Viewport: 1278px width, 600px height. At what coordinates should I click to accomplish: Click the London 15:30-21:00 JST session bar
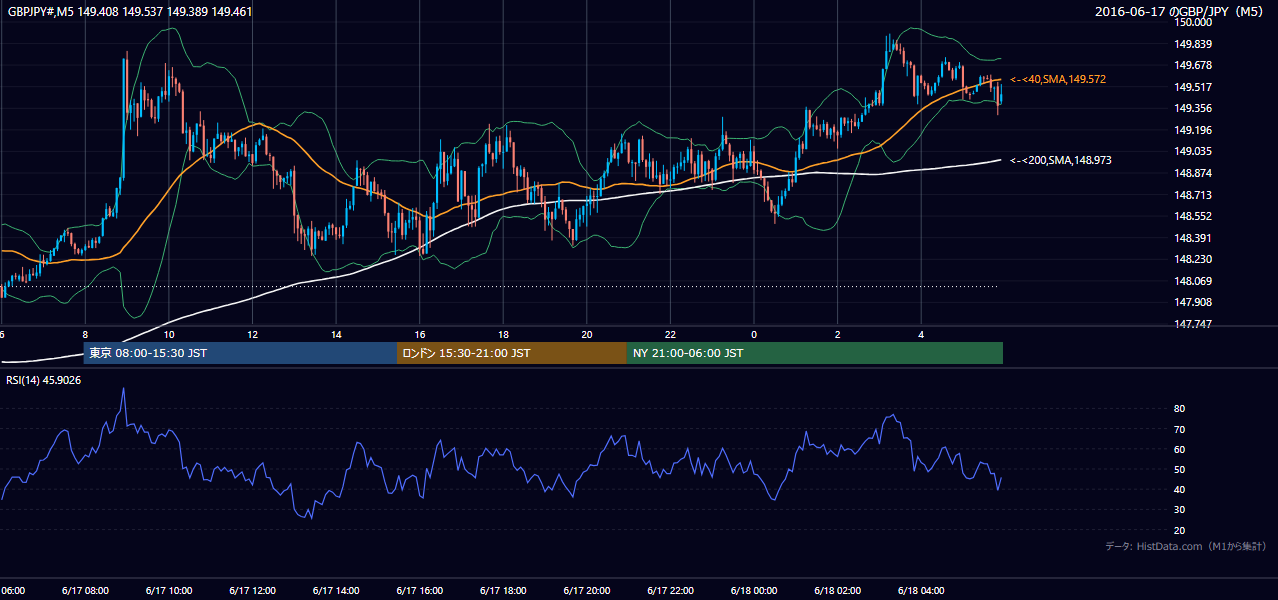(x=512, y=353)
